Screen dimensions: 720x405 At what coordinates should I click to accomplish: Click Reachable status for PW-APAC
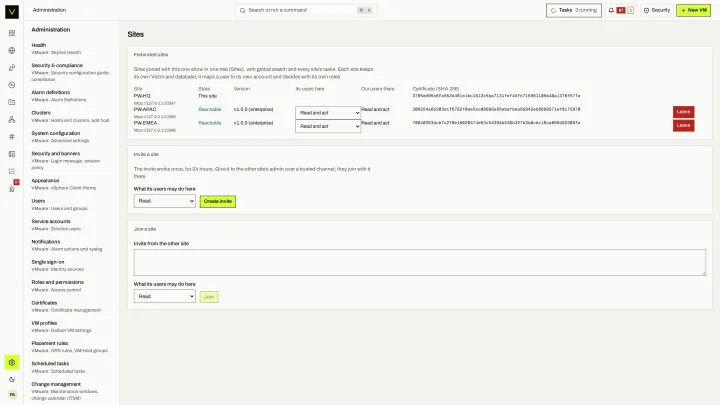click(209, 109)
